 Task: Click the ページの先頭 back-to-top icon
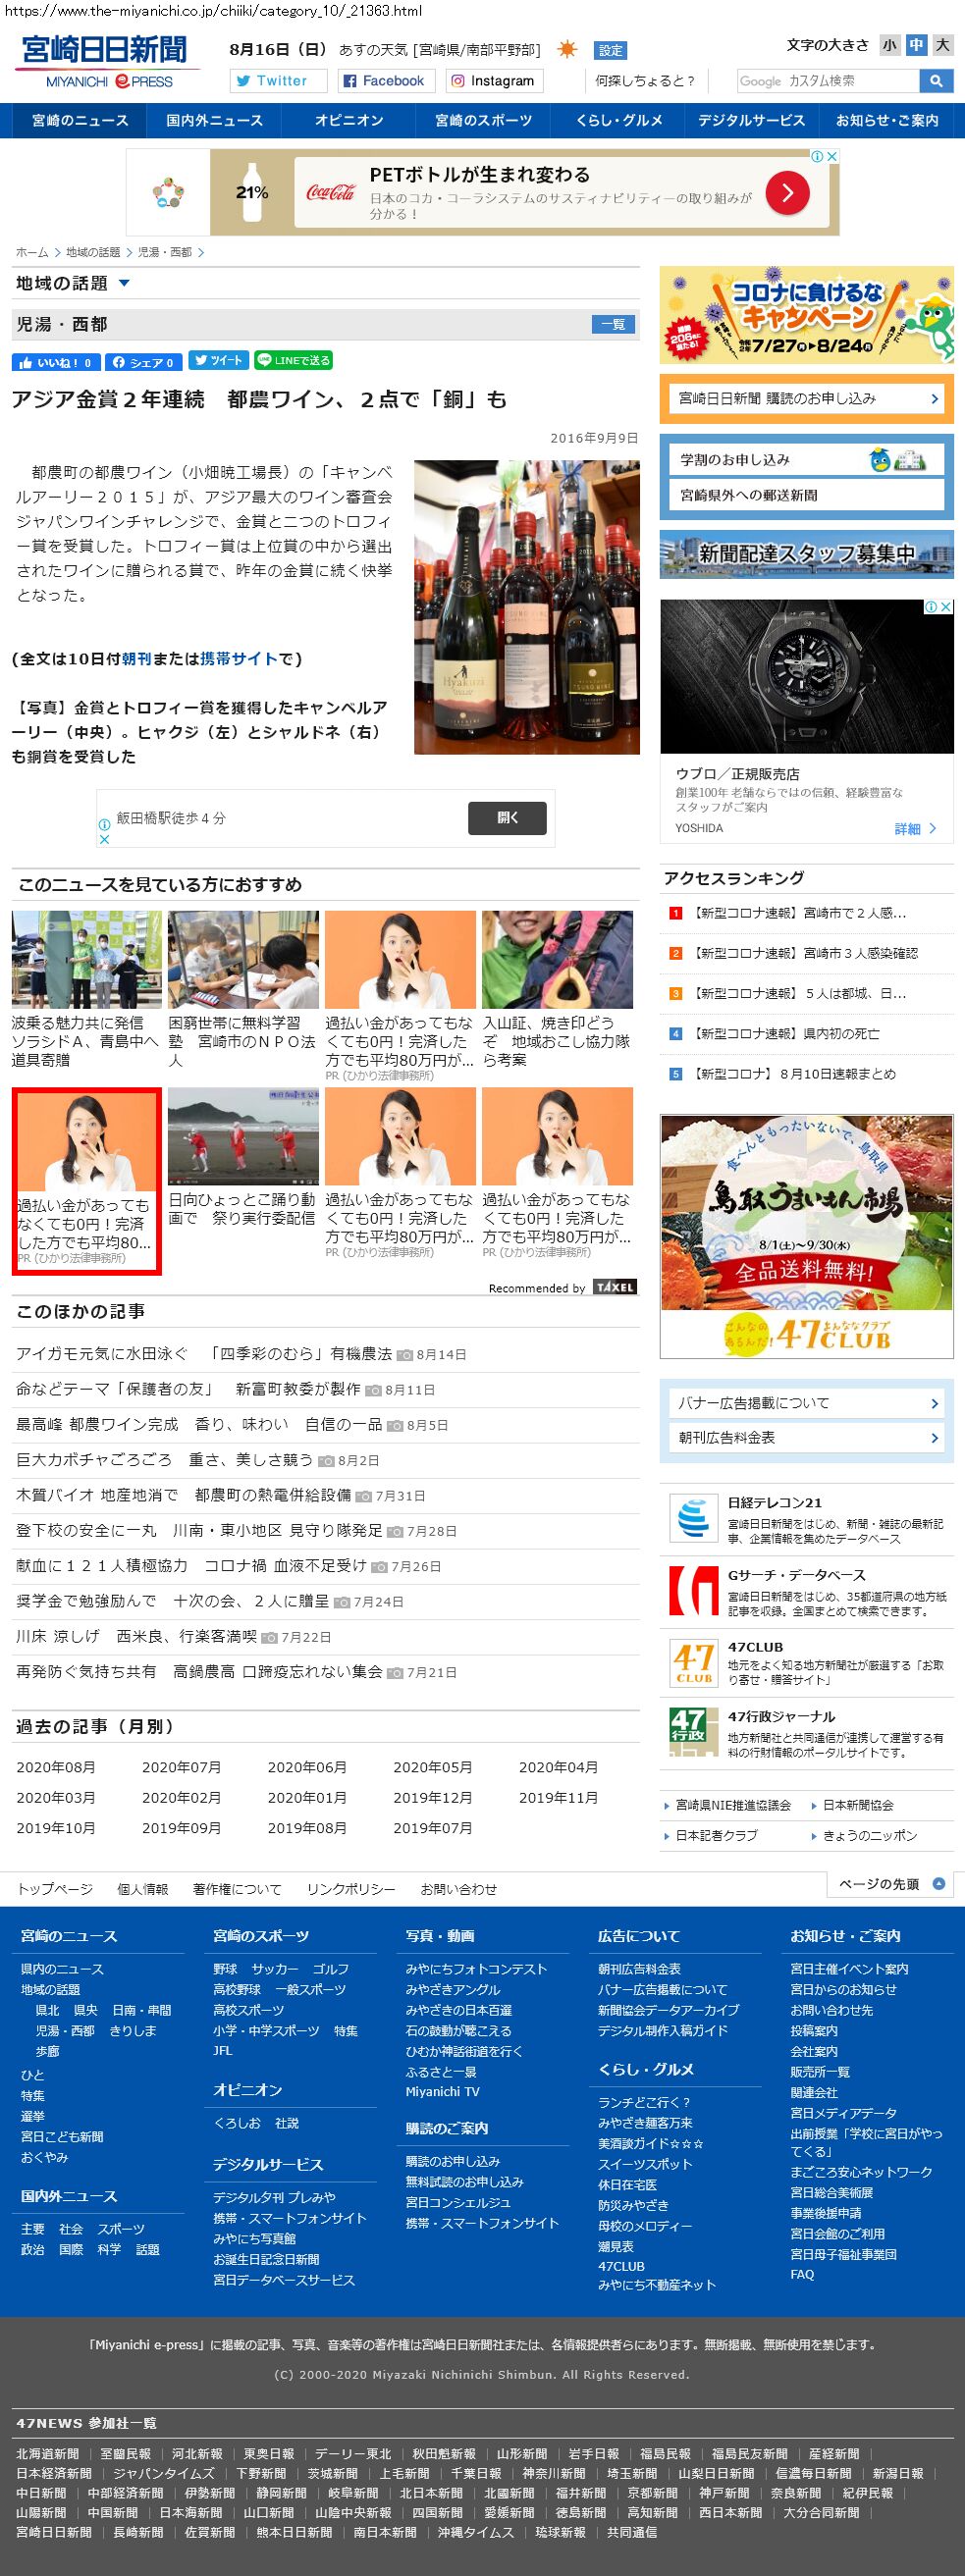click(x=938, y=1884)
